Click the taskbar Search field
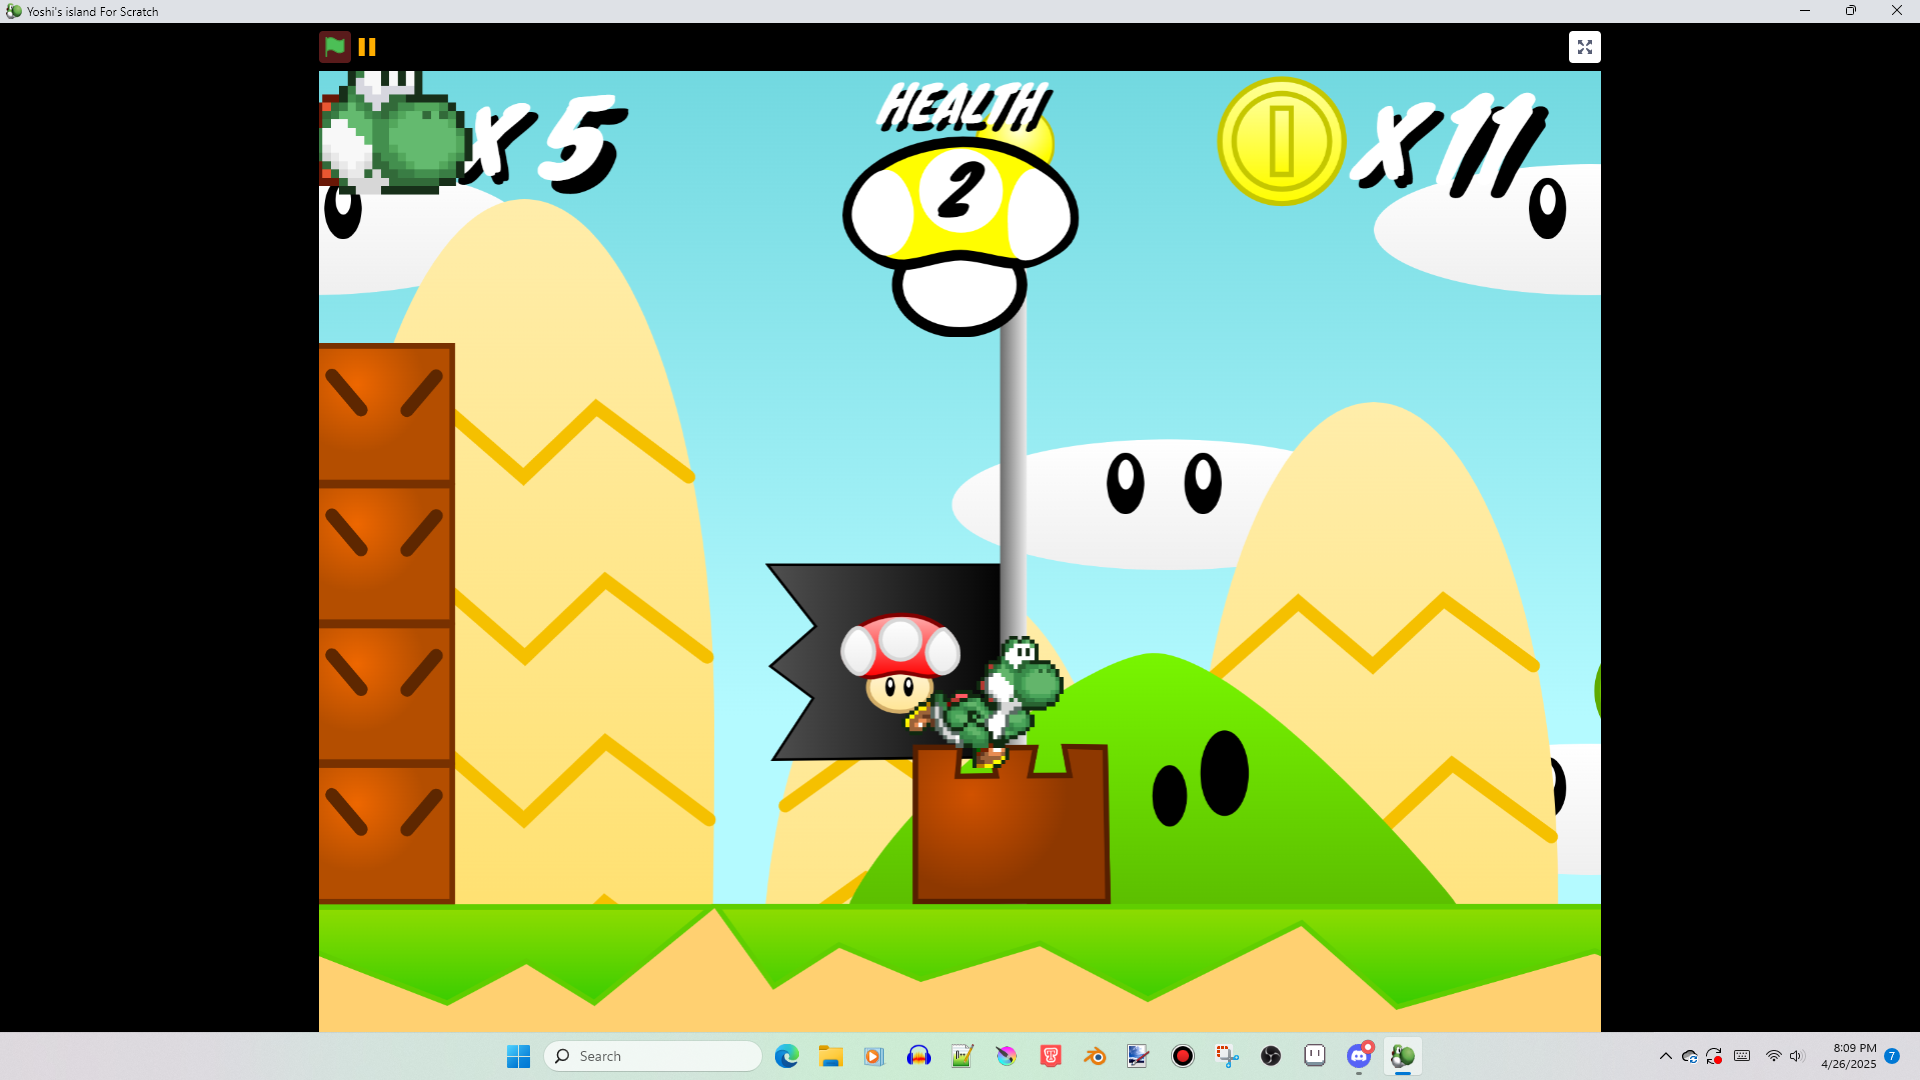 tap(653, 1056)
